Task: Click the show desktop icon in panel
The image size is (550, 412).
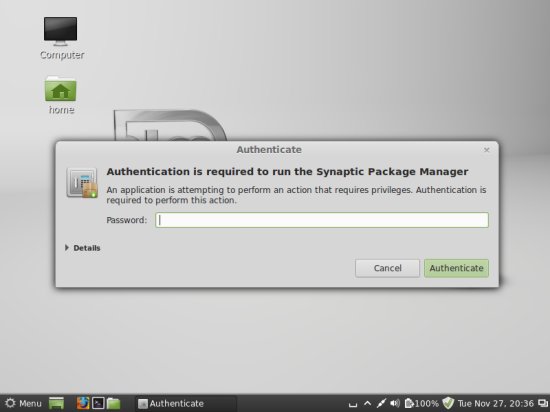Action: click(56, 403)
